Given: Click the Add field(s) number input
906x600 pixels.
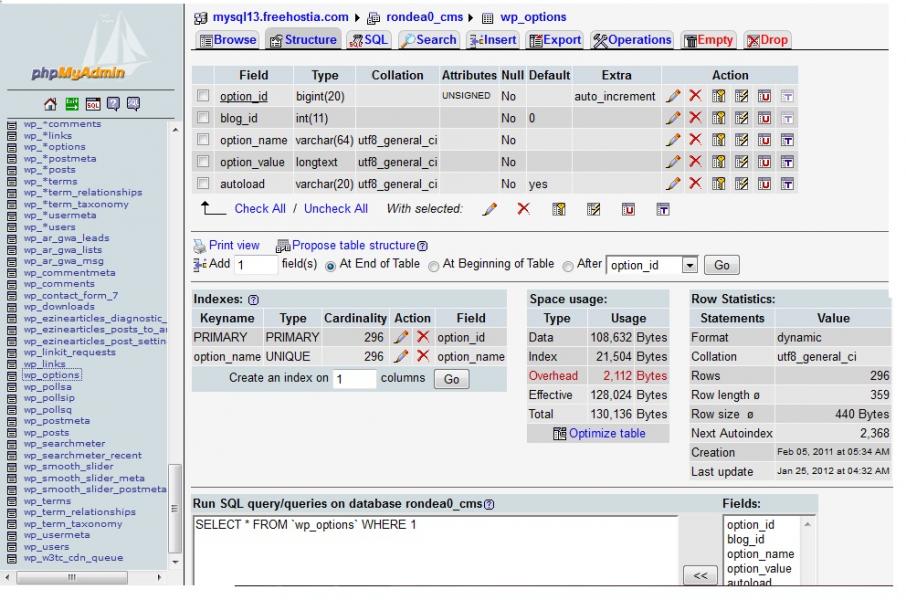Looking at the screenshot, I should [255, 265].
